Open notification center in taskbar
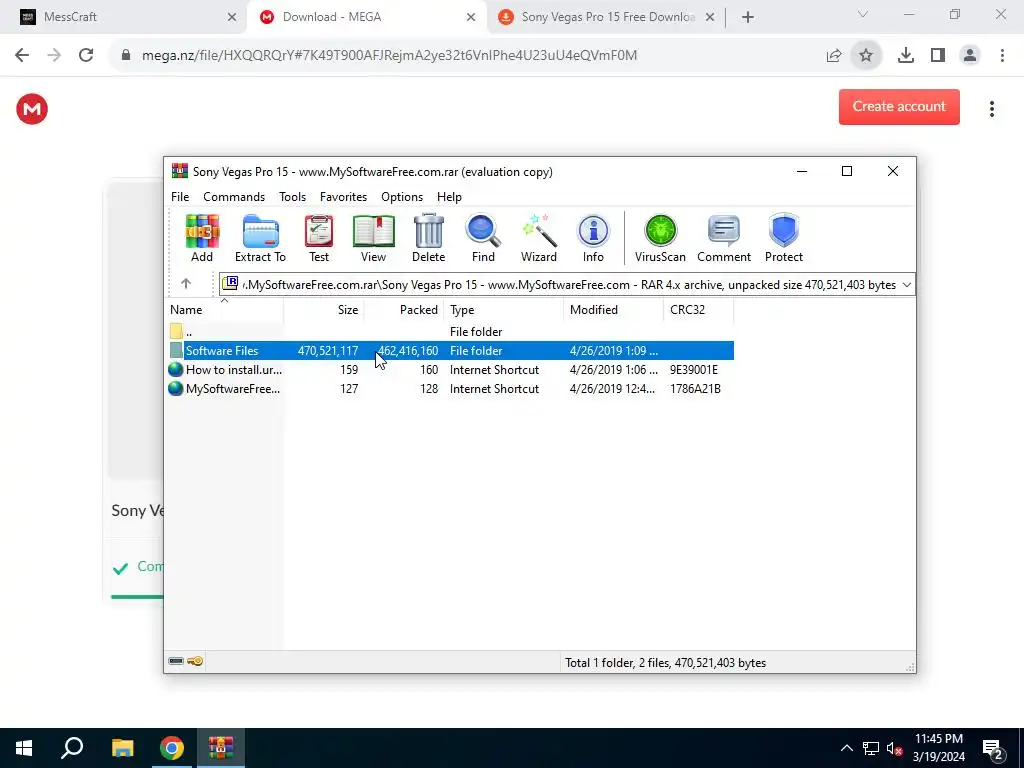This screenshot has width=1024, height=768. [x=992, y=748]
